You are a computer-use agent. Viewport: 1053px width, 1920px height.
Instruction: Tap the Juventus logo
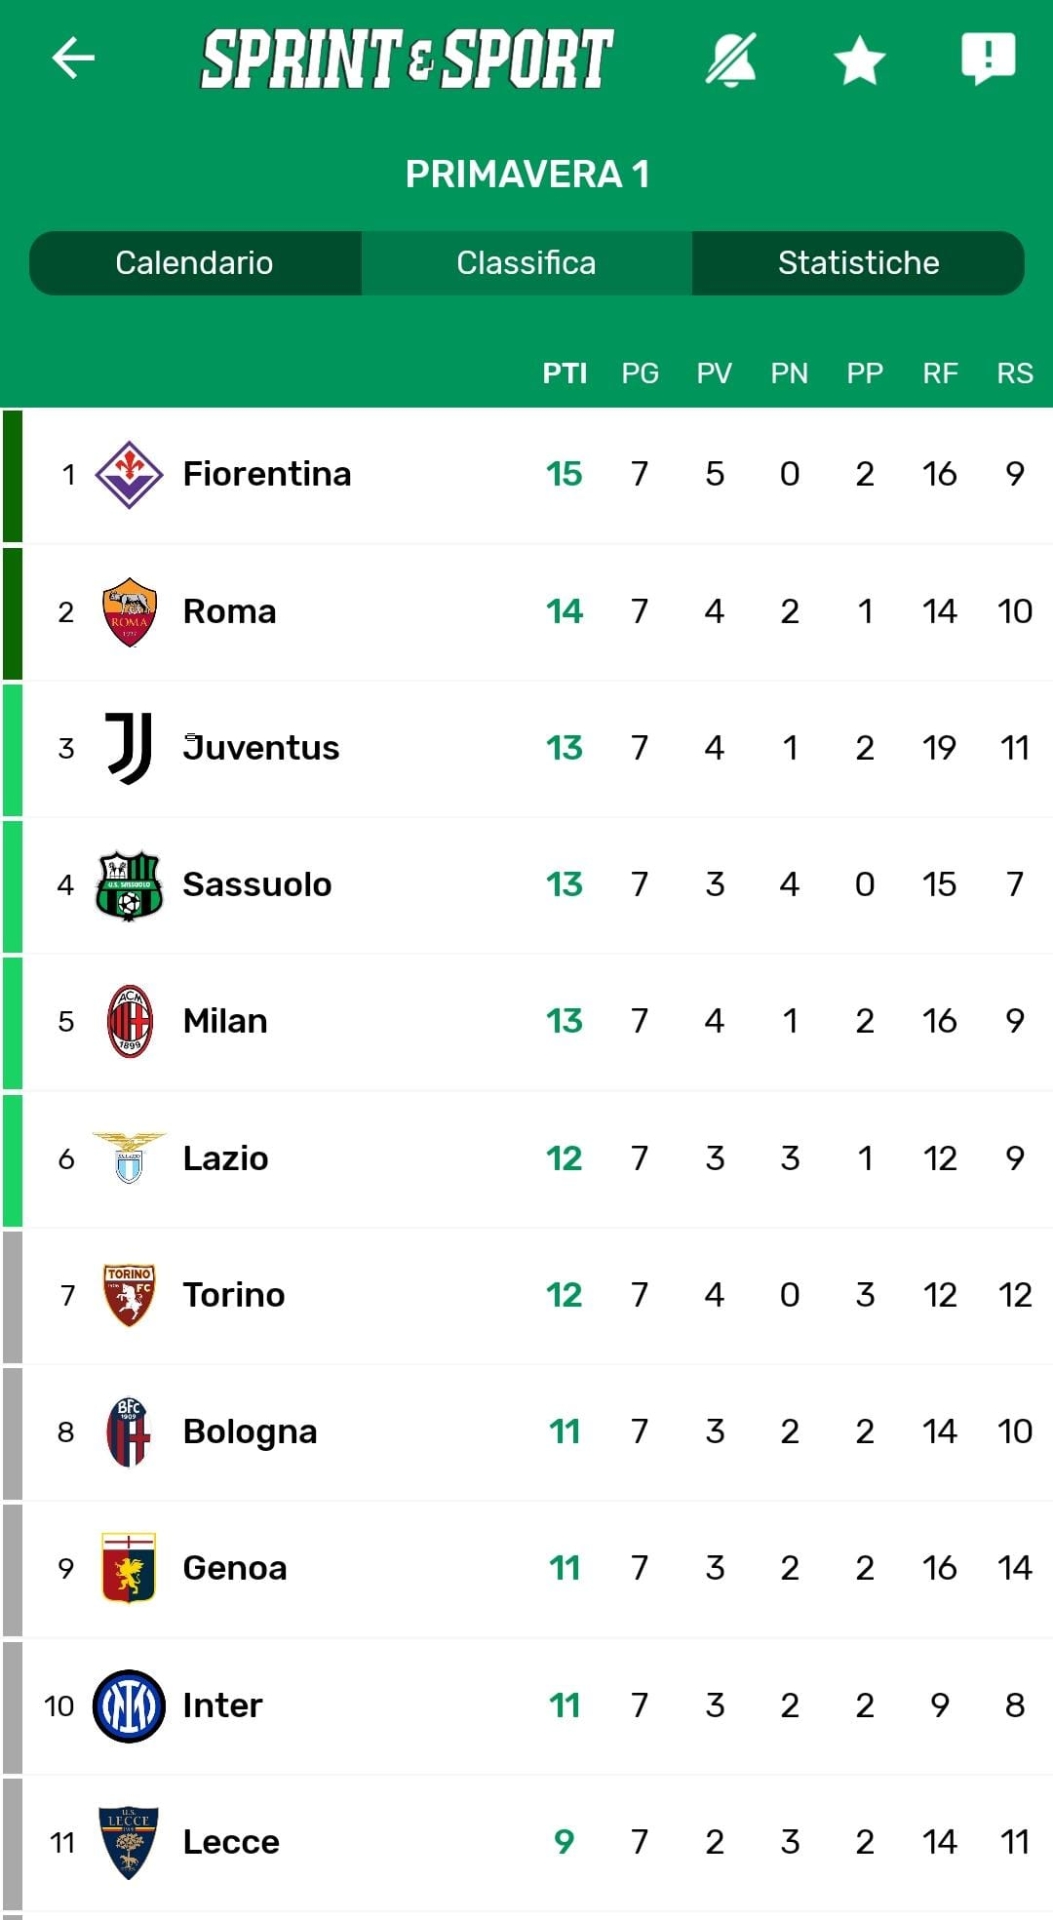point(129,748)
